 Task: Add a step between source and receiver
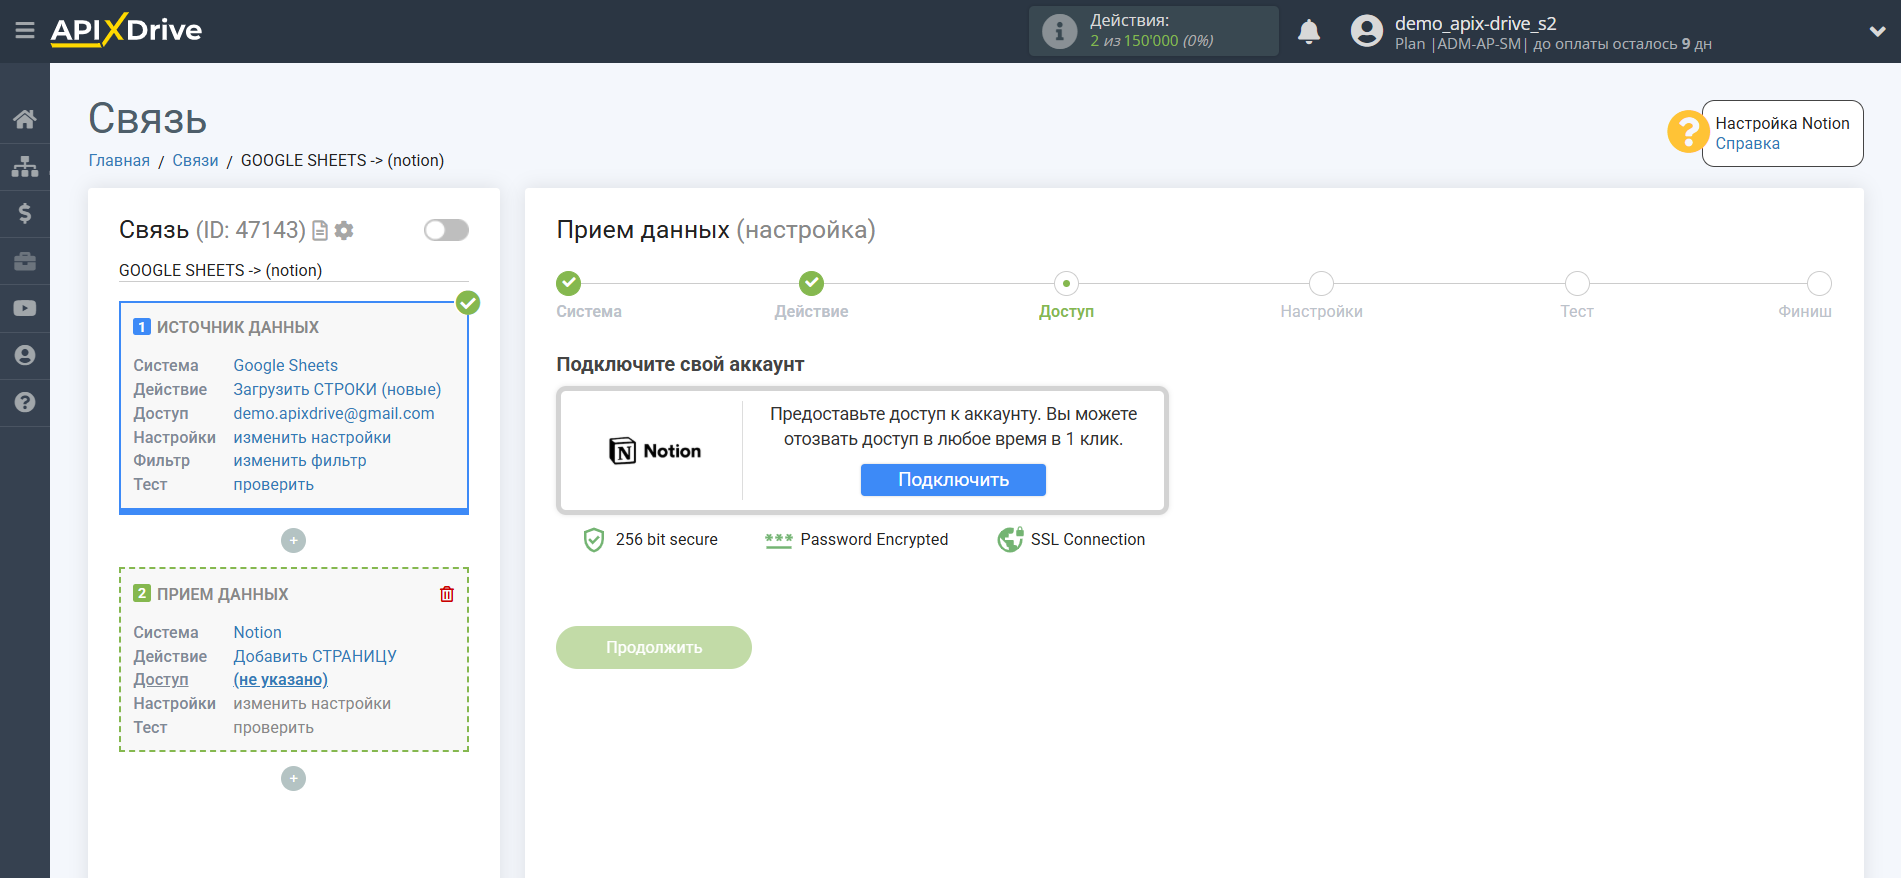[x=293, y=540]
